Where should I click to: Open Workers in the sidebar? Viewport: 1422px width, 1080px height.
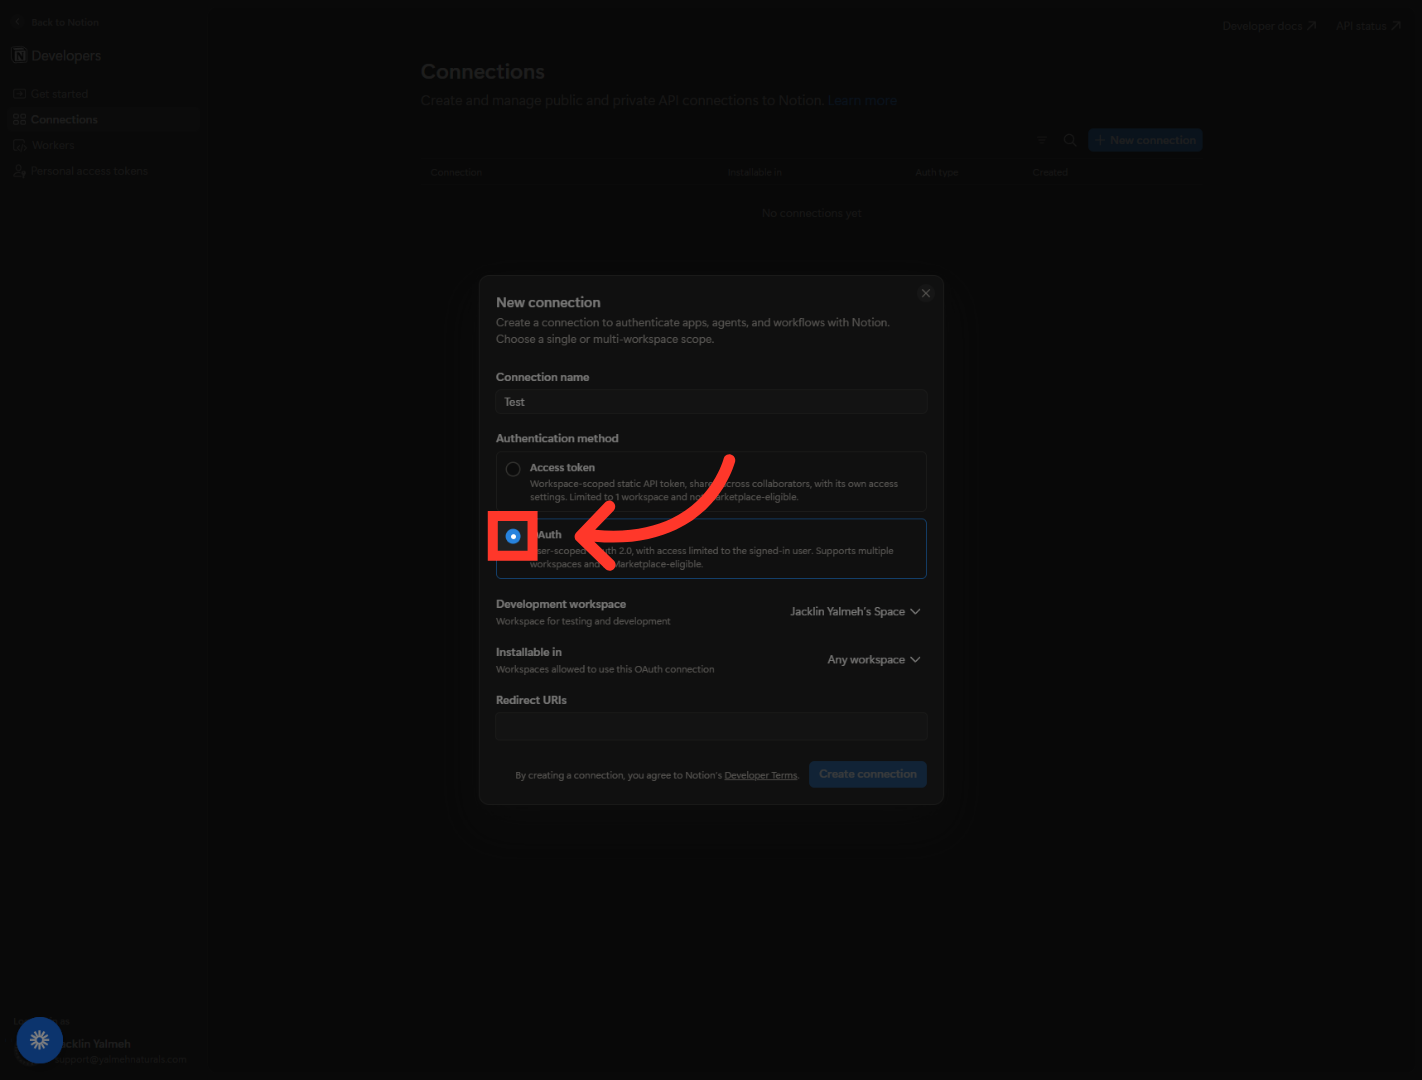(105, 146)
